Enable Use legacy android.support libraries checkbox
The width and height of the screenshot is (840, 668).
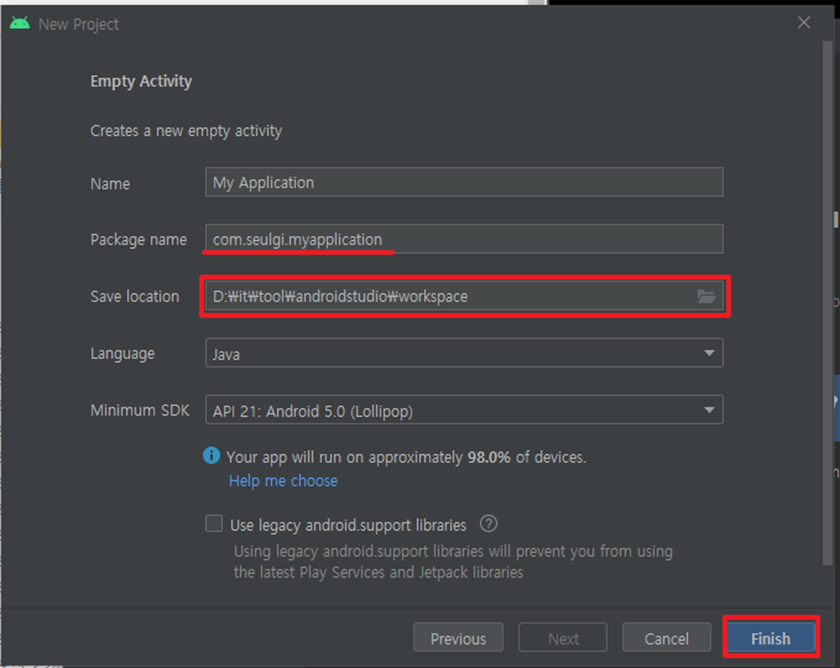pyautogui.click(x=214, y=523)
